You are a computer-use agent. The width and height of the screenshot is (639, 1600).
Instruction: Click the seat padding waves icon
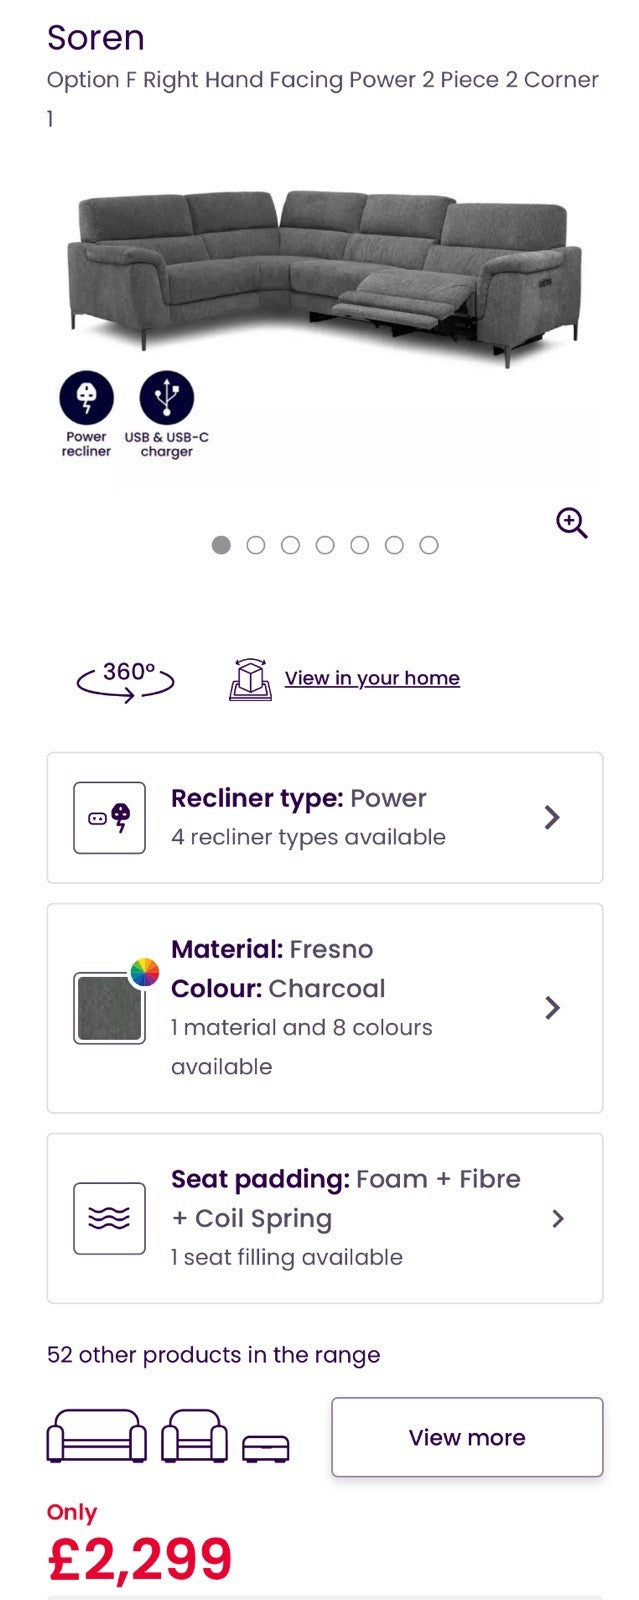click(x=109, y=1218)
